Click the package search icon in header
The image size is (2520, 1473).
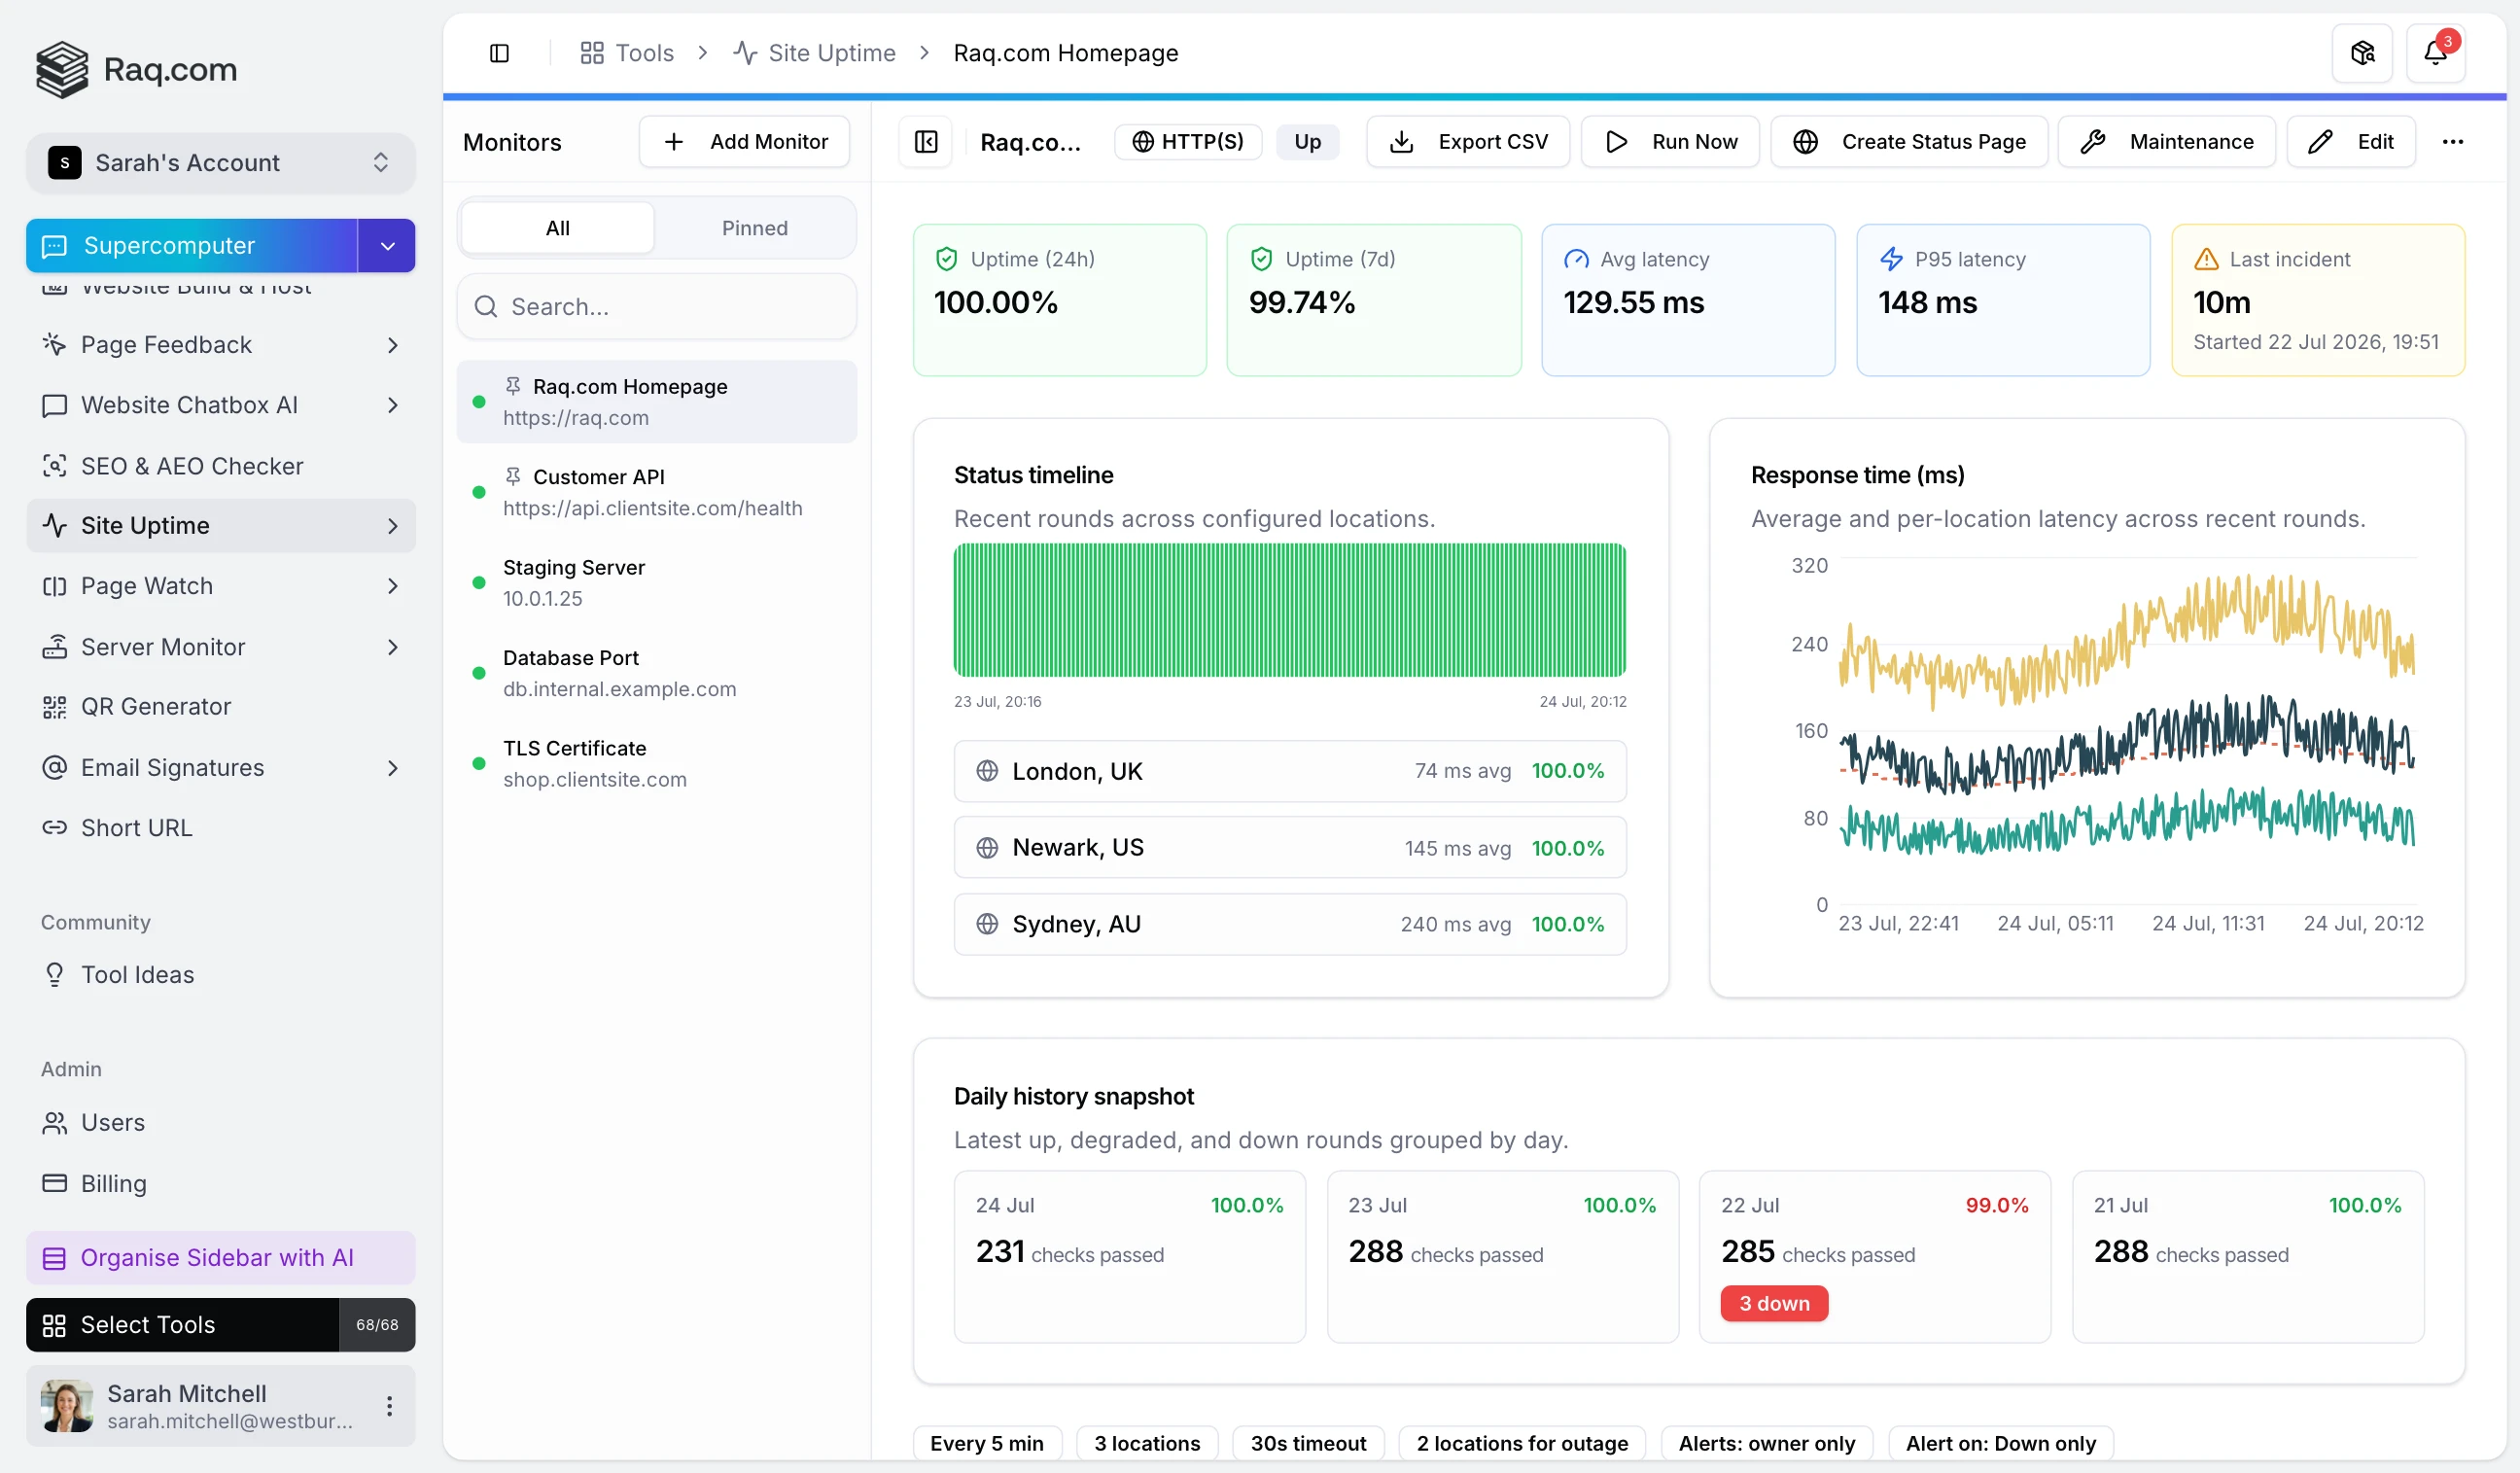click(2362, 53)
